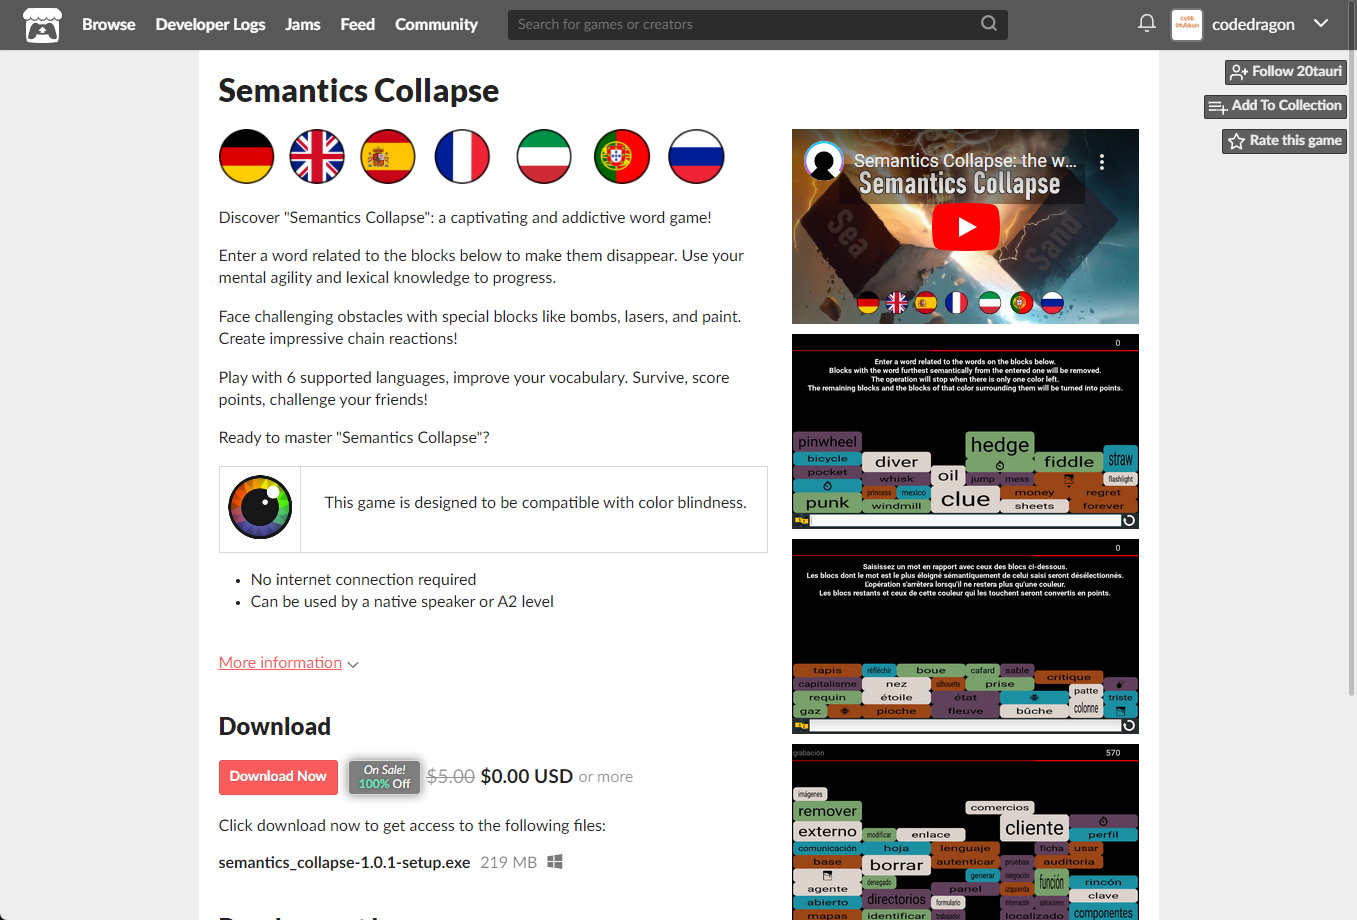This screenshot has height=920, width=1357.
Task: Submit search with magnifier icon
Action: click(x=989, y=24)
